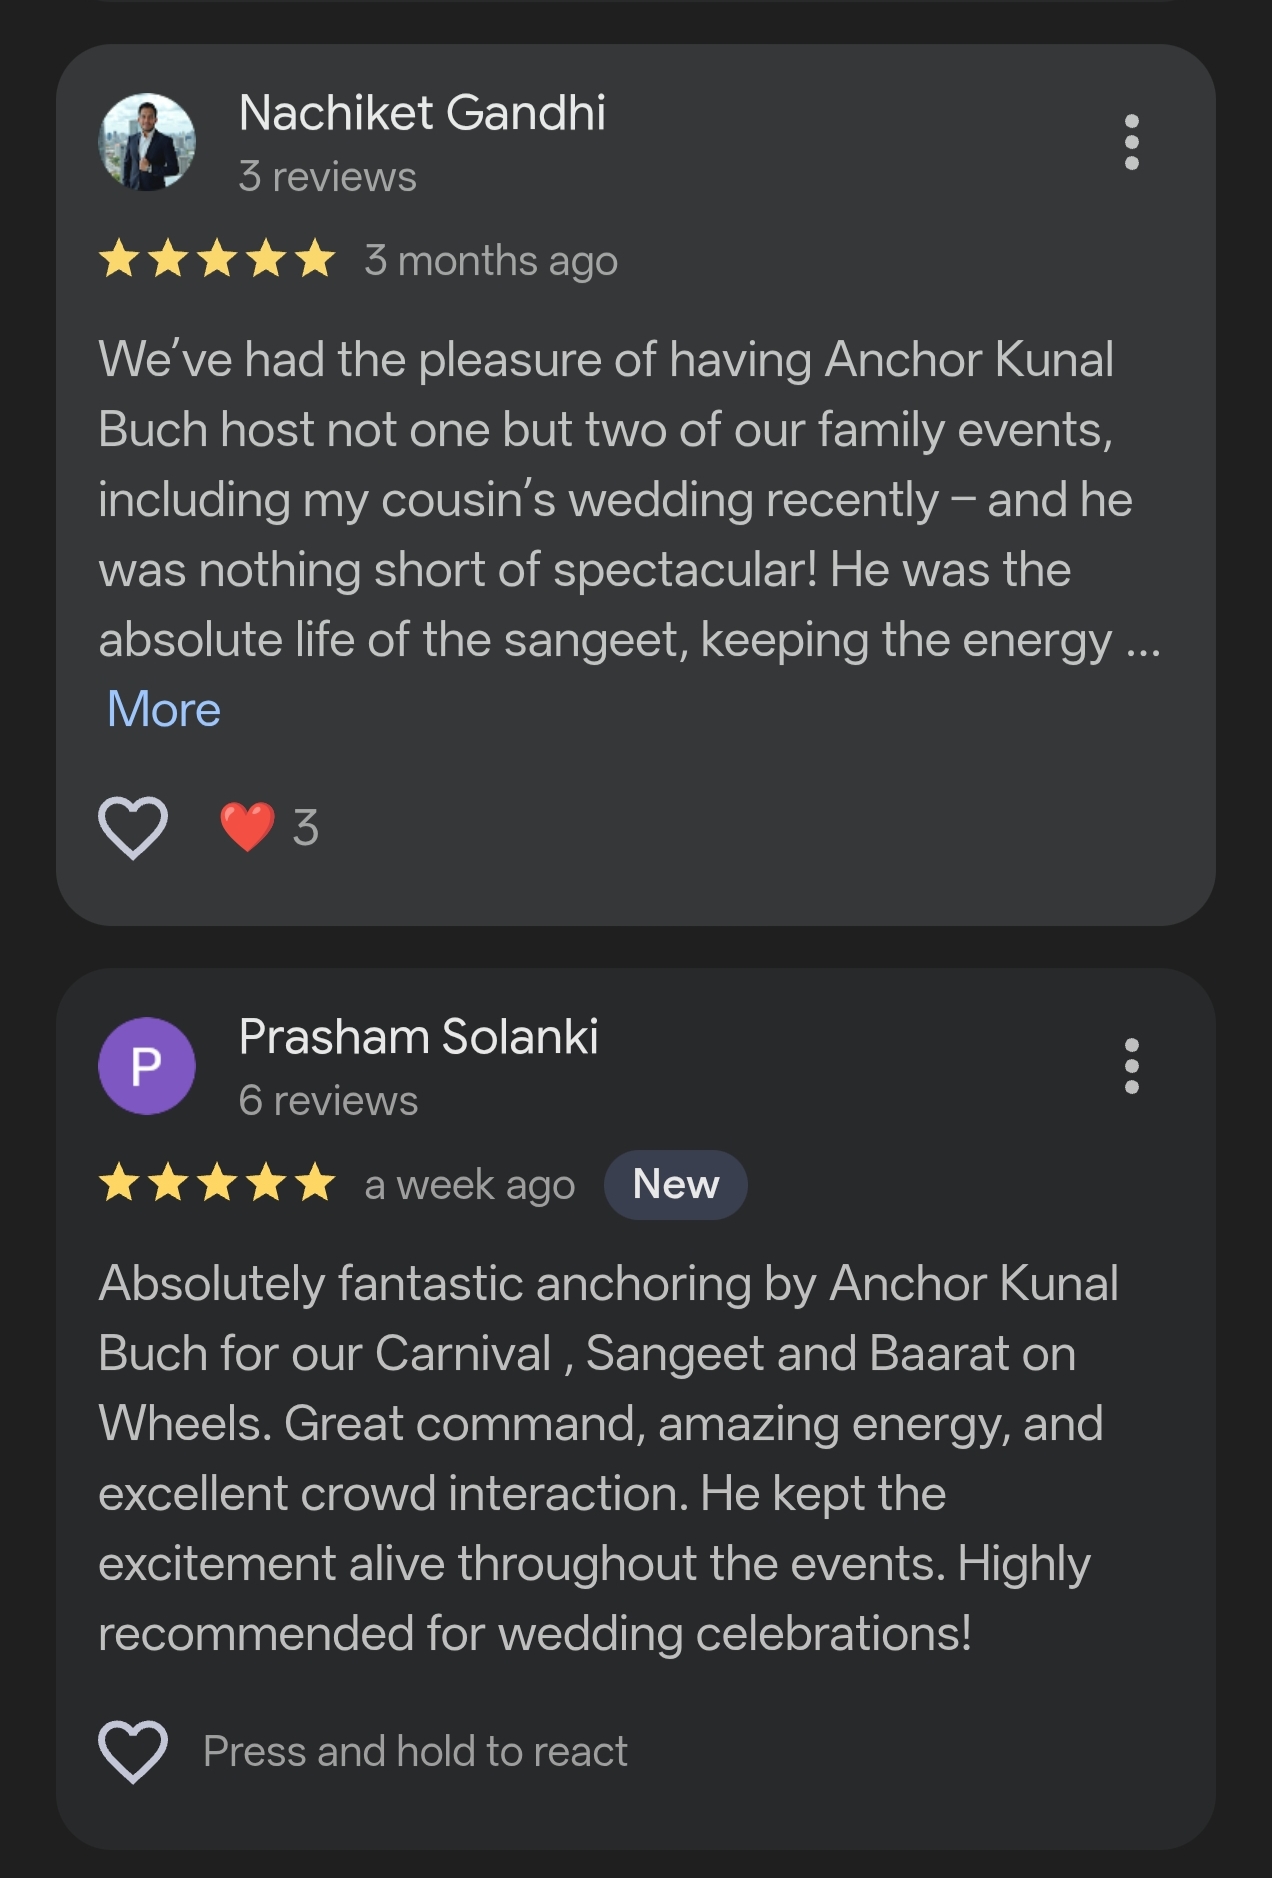Image resolution: width=1272 pixels, height=1878 pixels.
Task: Open Prasham Solanki's profile name
Action: click(x=418, y=1037)
